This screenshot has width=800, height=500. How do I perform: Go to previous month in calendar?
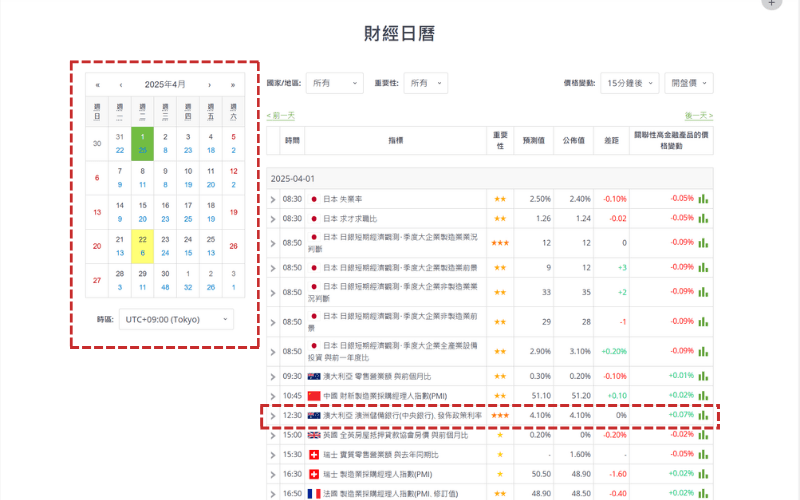coord(121,85)
